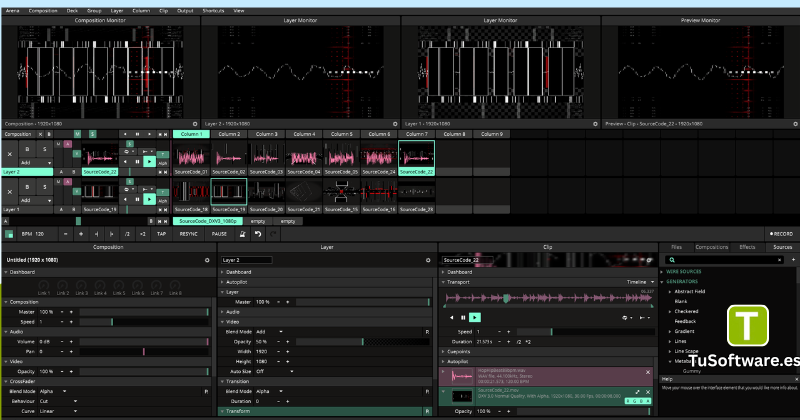Open Layer 1 monitor settings gear
Image resolution: width=800 pixels, height=420 pixels.
[595, 124]
